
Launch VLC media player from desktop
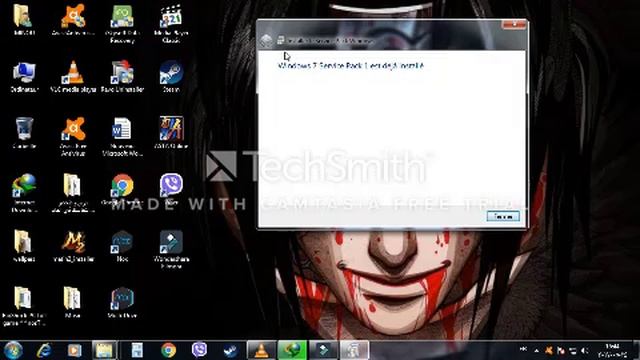[x=73, y=76]
